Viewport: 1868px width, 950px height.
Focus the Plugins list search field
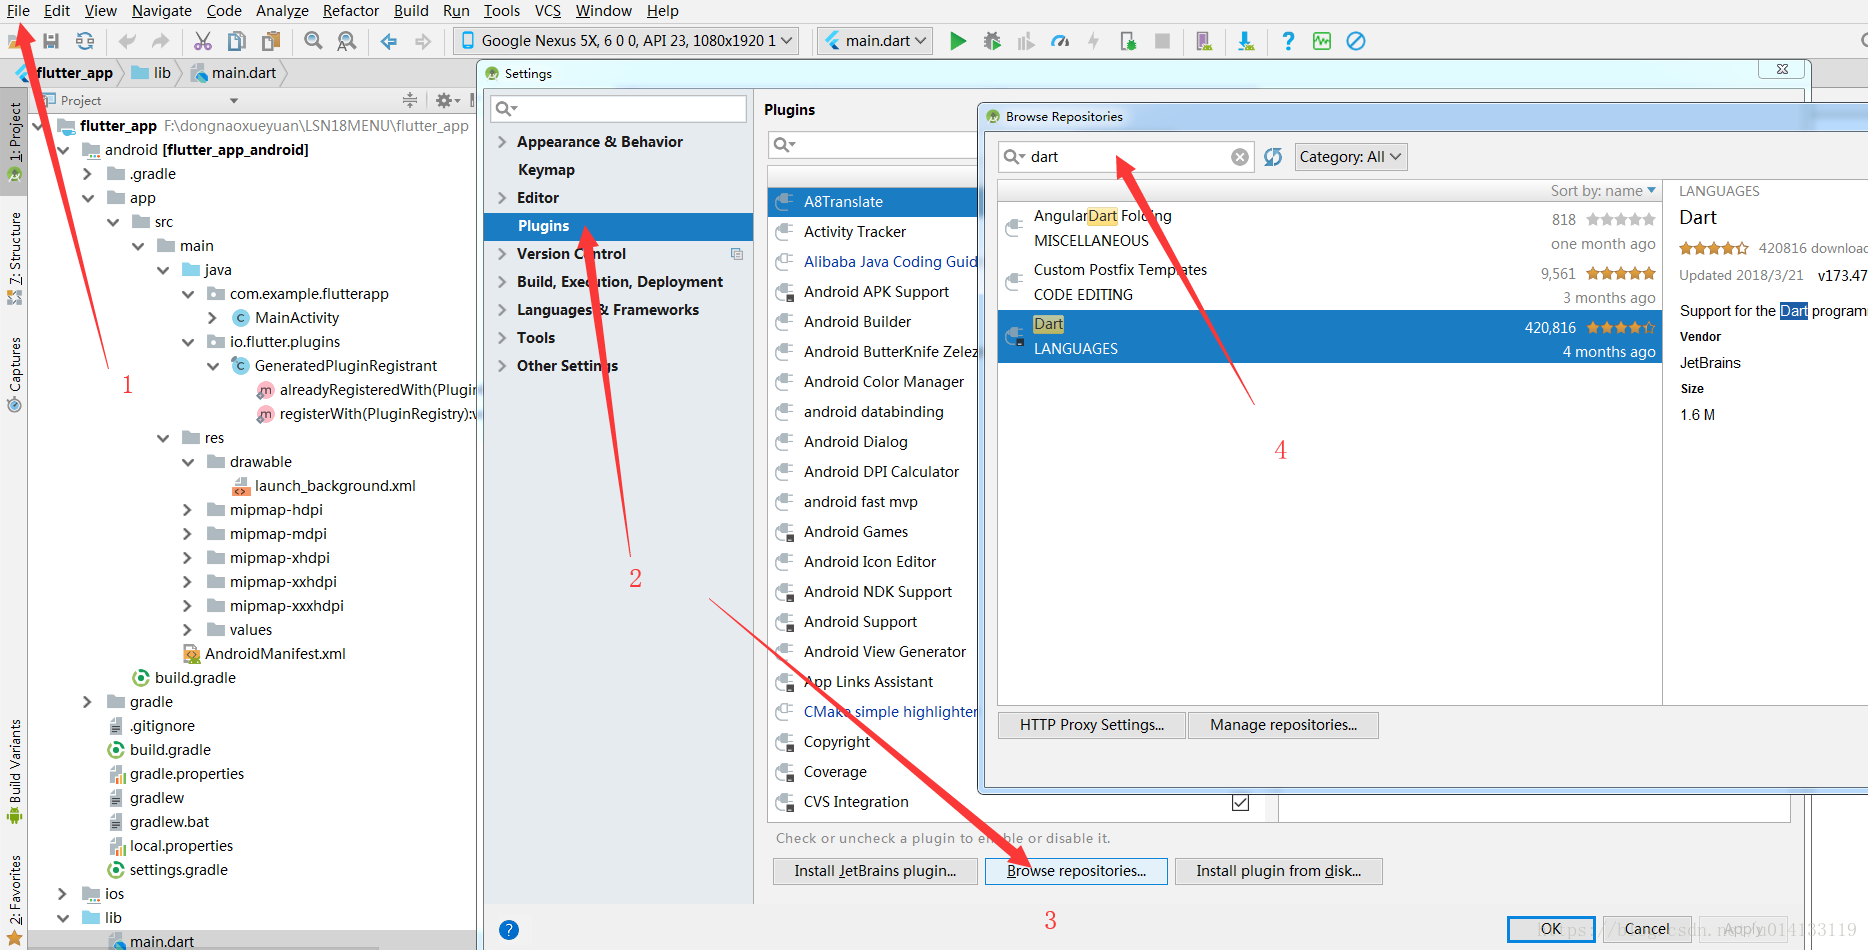click(872, 145)
